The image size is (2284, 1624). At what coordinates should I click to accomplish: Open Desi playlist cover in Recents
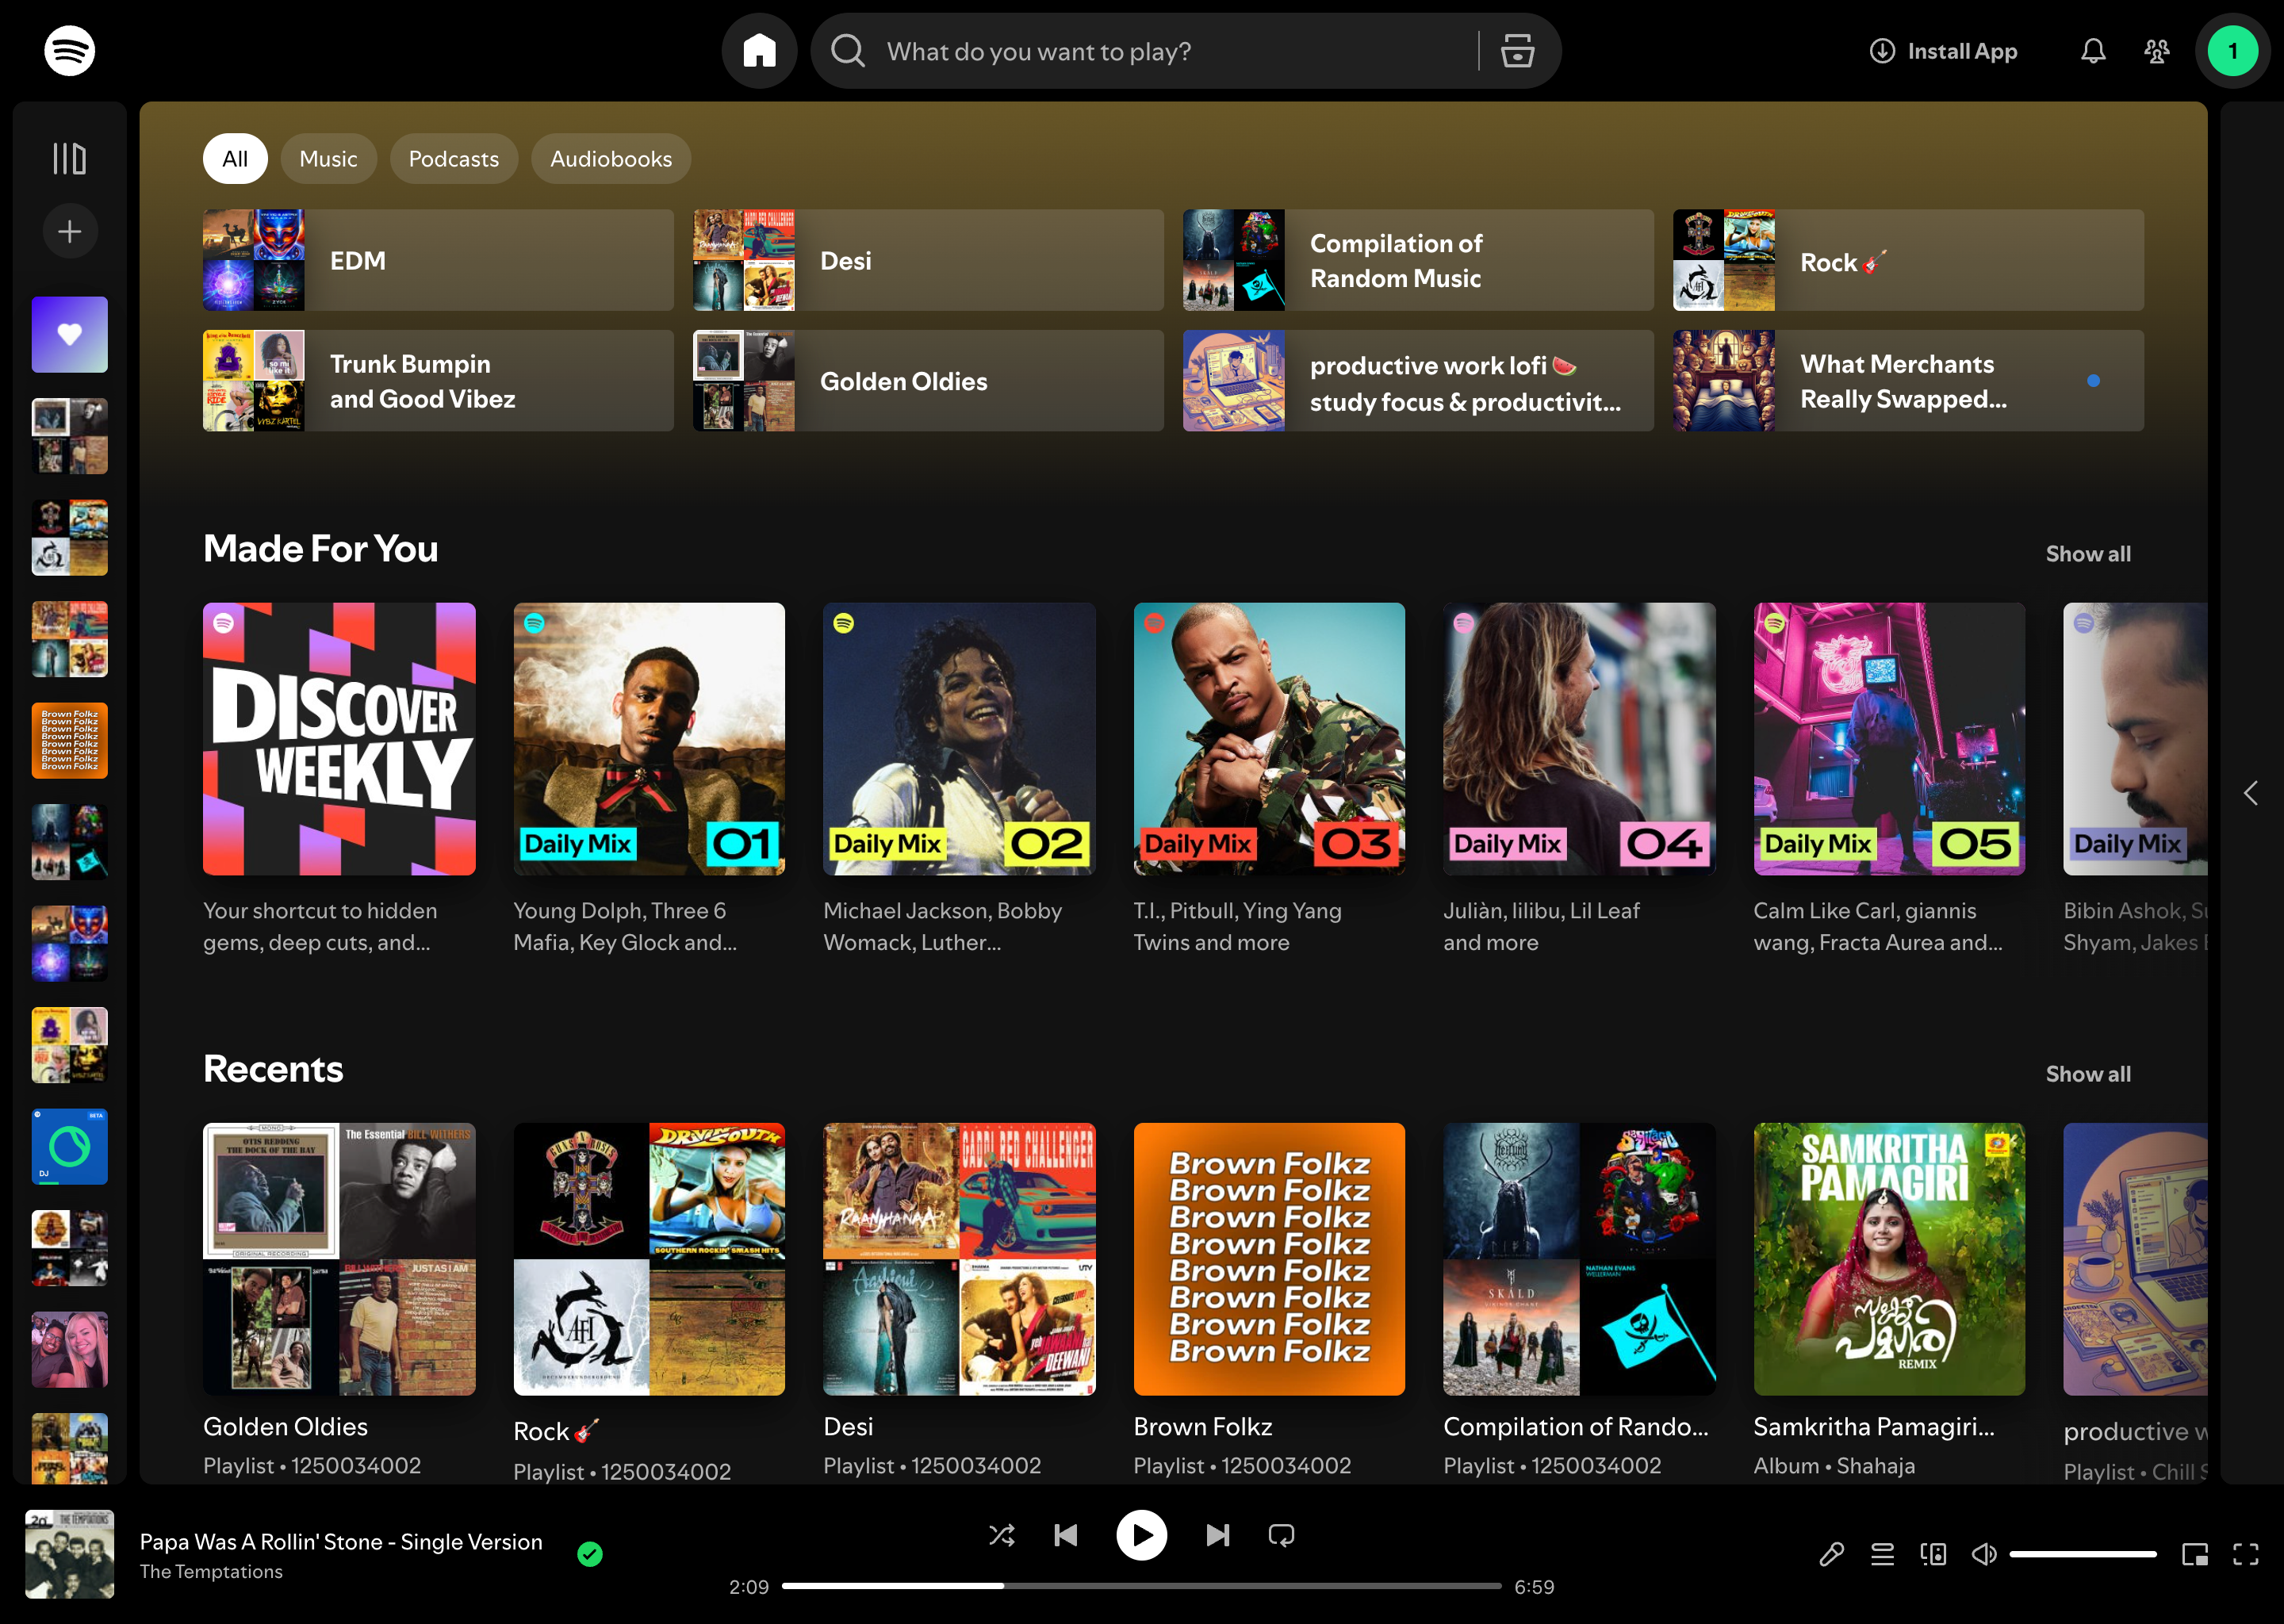[959, 1258]
